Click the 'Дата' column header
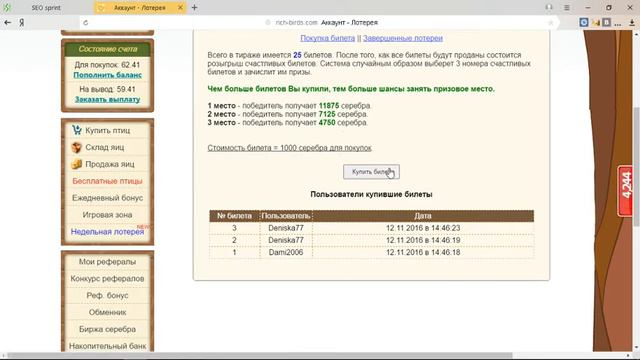640x360 pixels. [x=423, y=216]
